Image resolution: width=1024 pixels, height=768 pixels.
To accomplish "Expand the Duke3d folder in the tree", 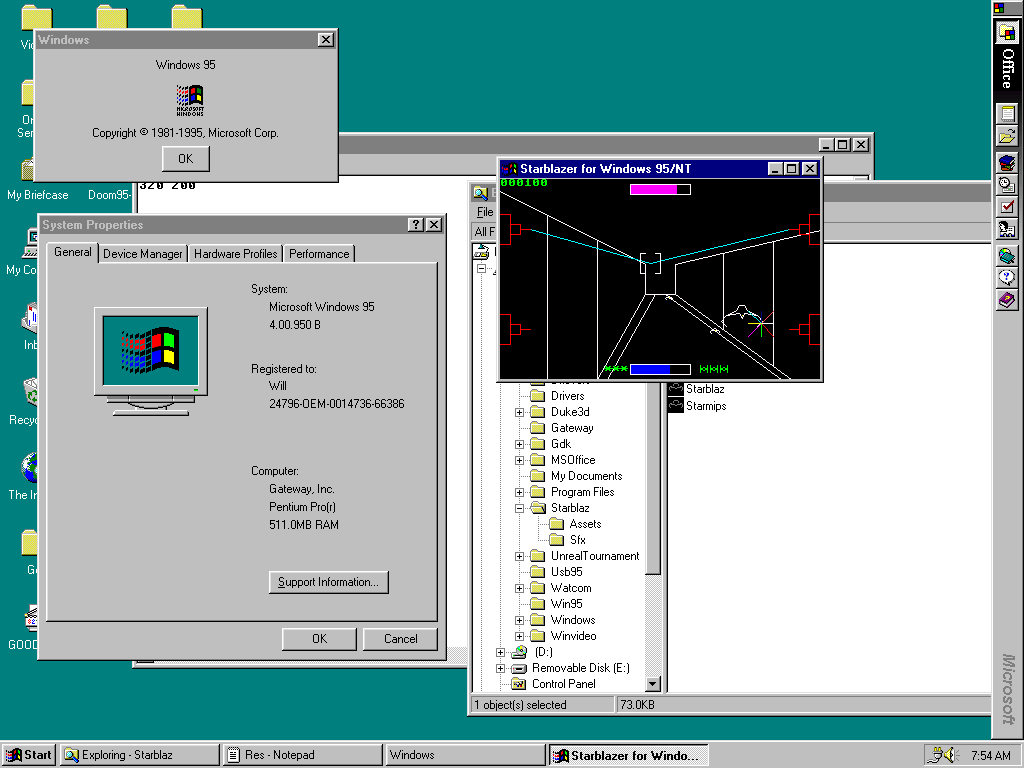I will (x=520, y=412).
